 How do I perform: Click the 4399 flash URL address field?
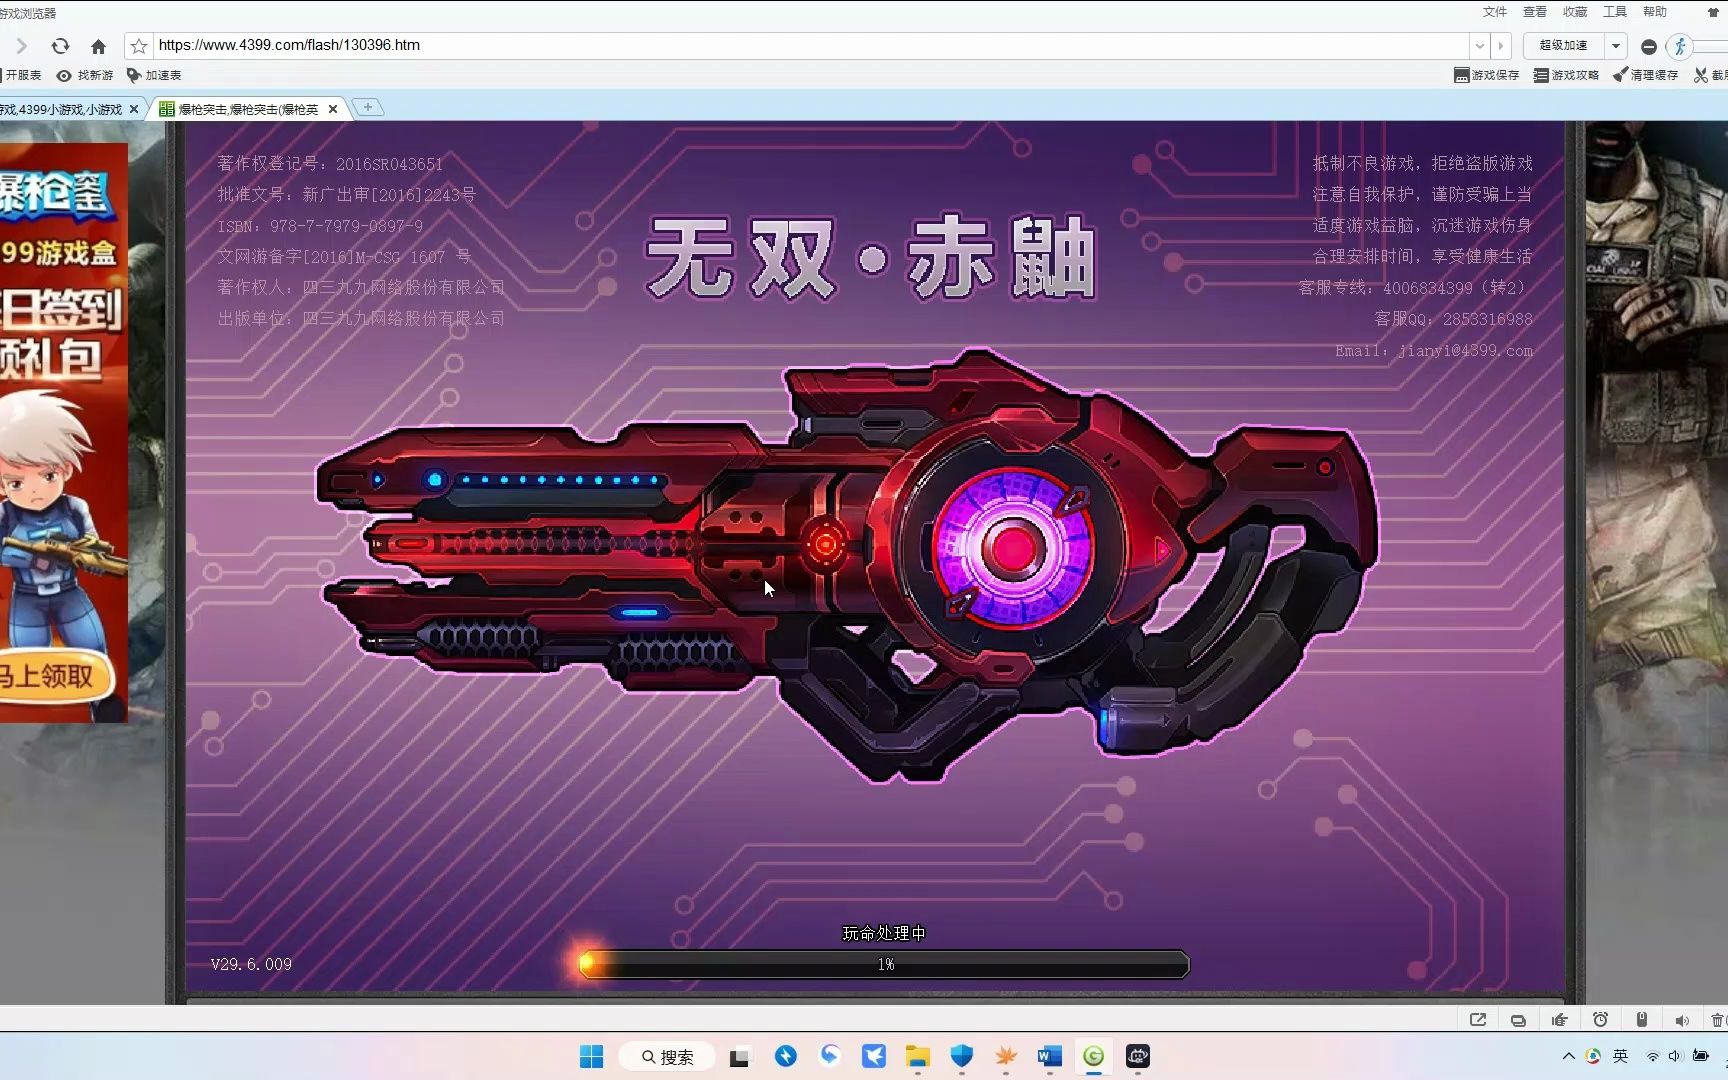[x=810, y=45]
